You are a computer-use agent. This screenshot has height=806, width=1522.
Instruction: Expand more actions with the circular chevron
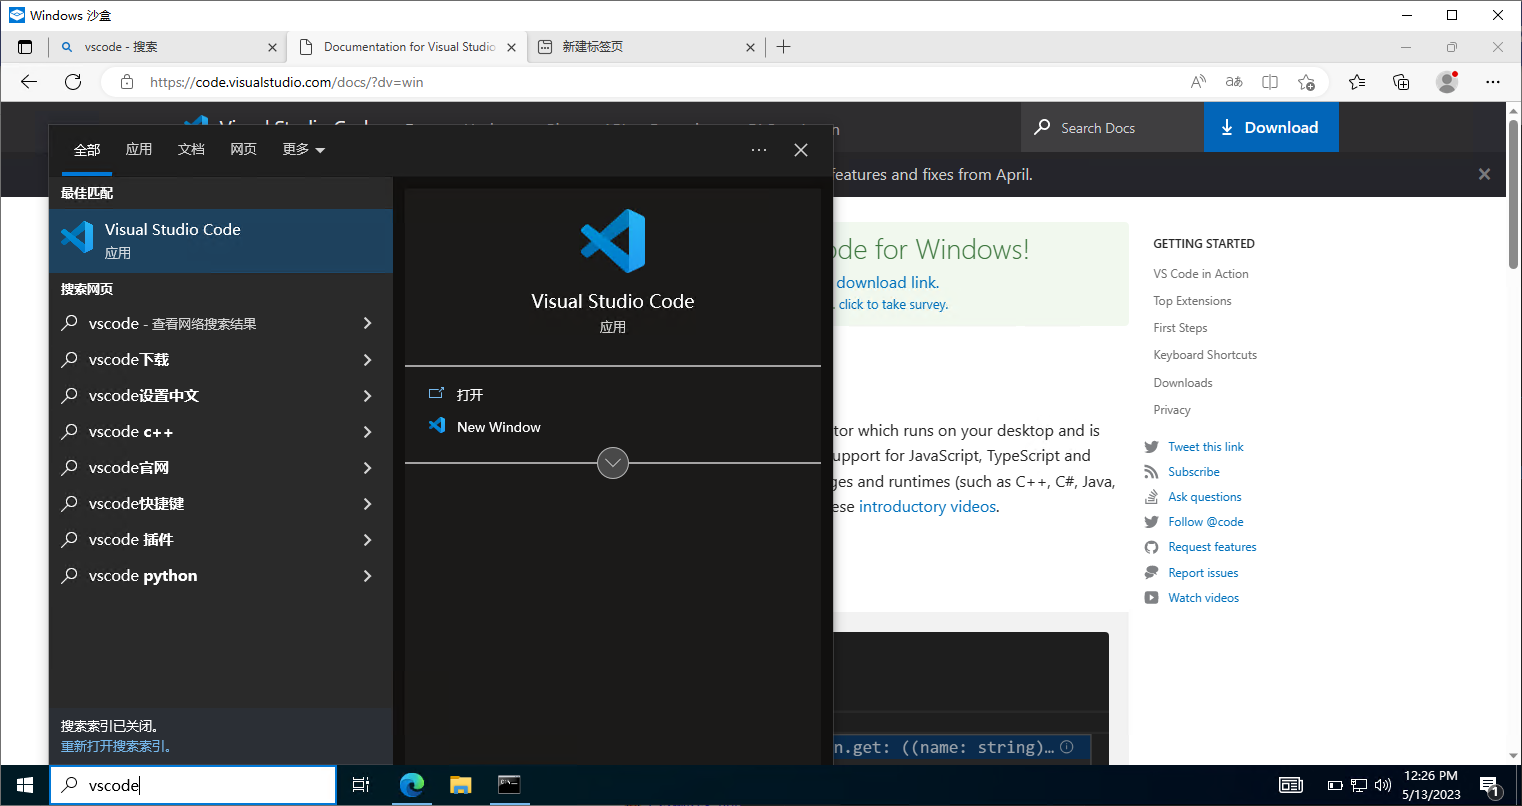tap(613, 463)
